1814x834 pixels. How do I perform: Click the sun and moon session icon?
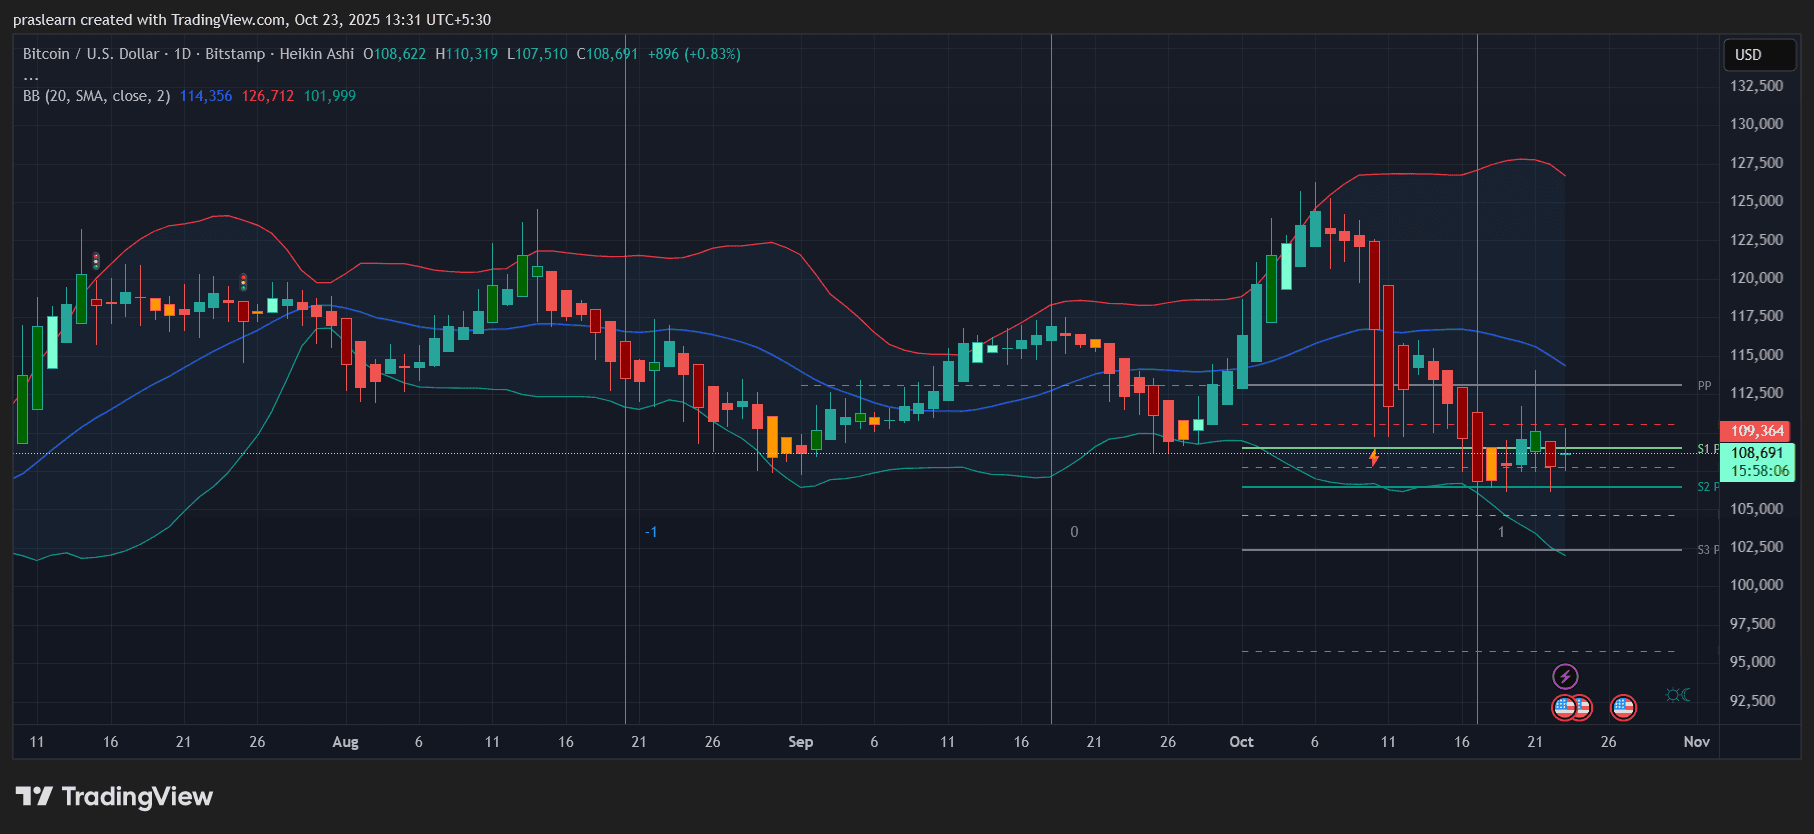1677,695
